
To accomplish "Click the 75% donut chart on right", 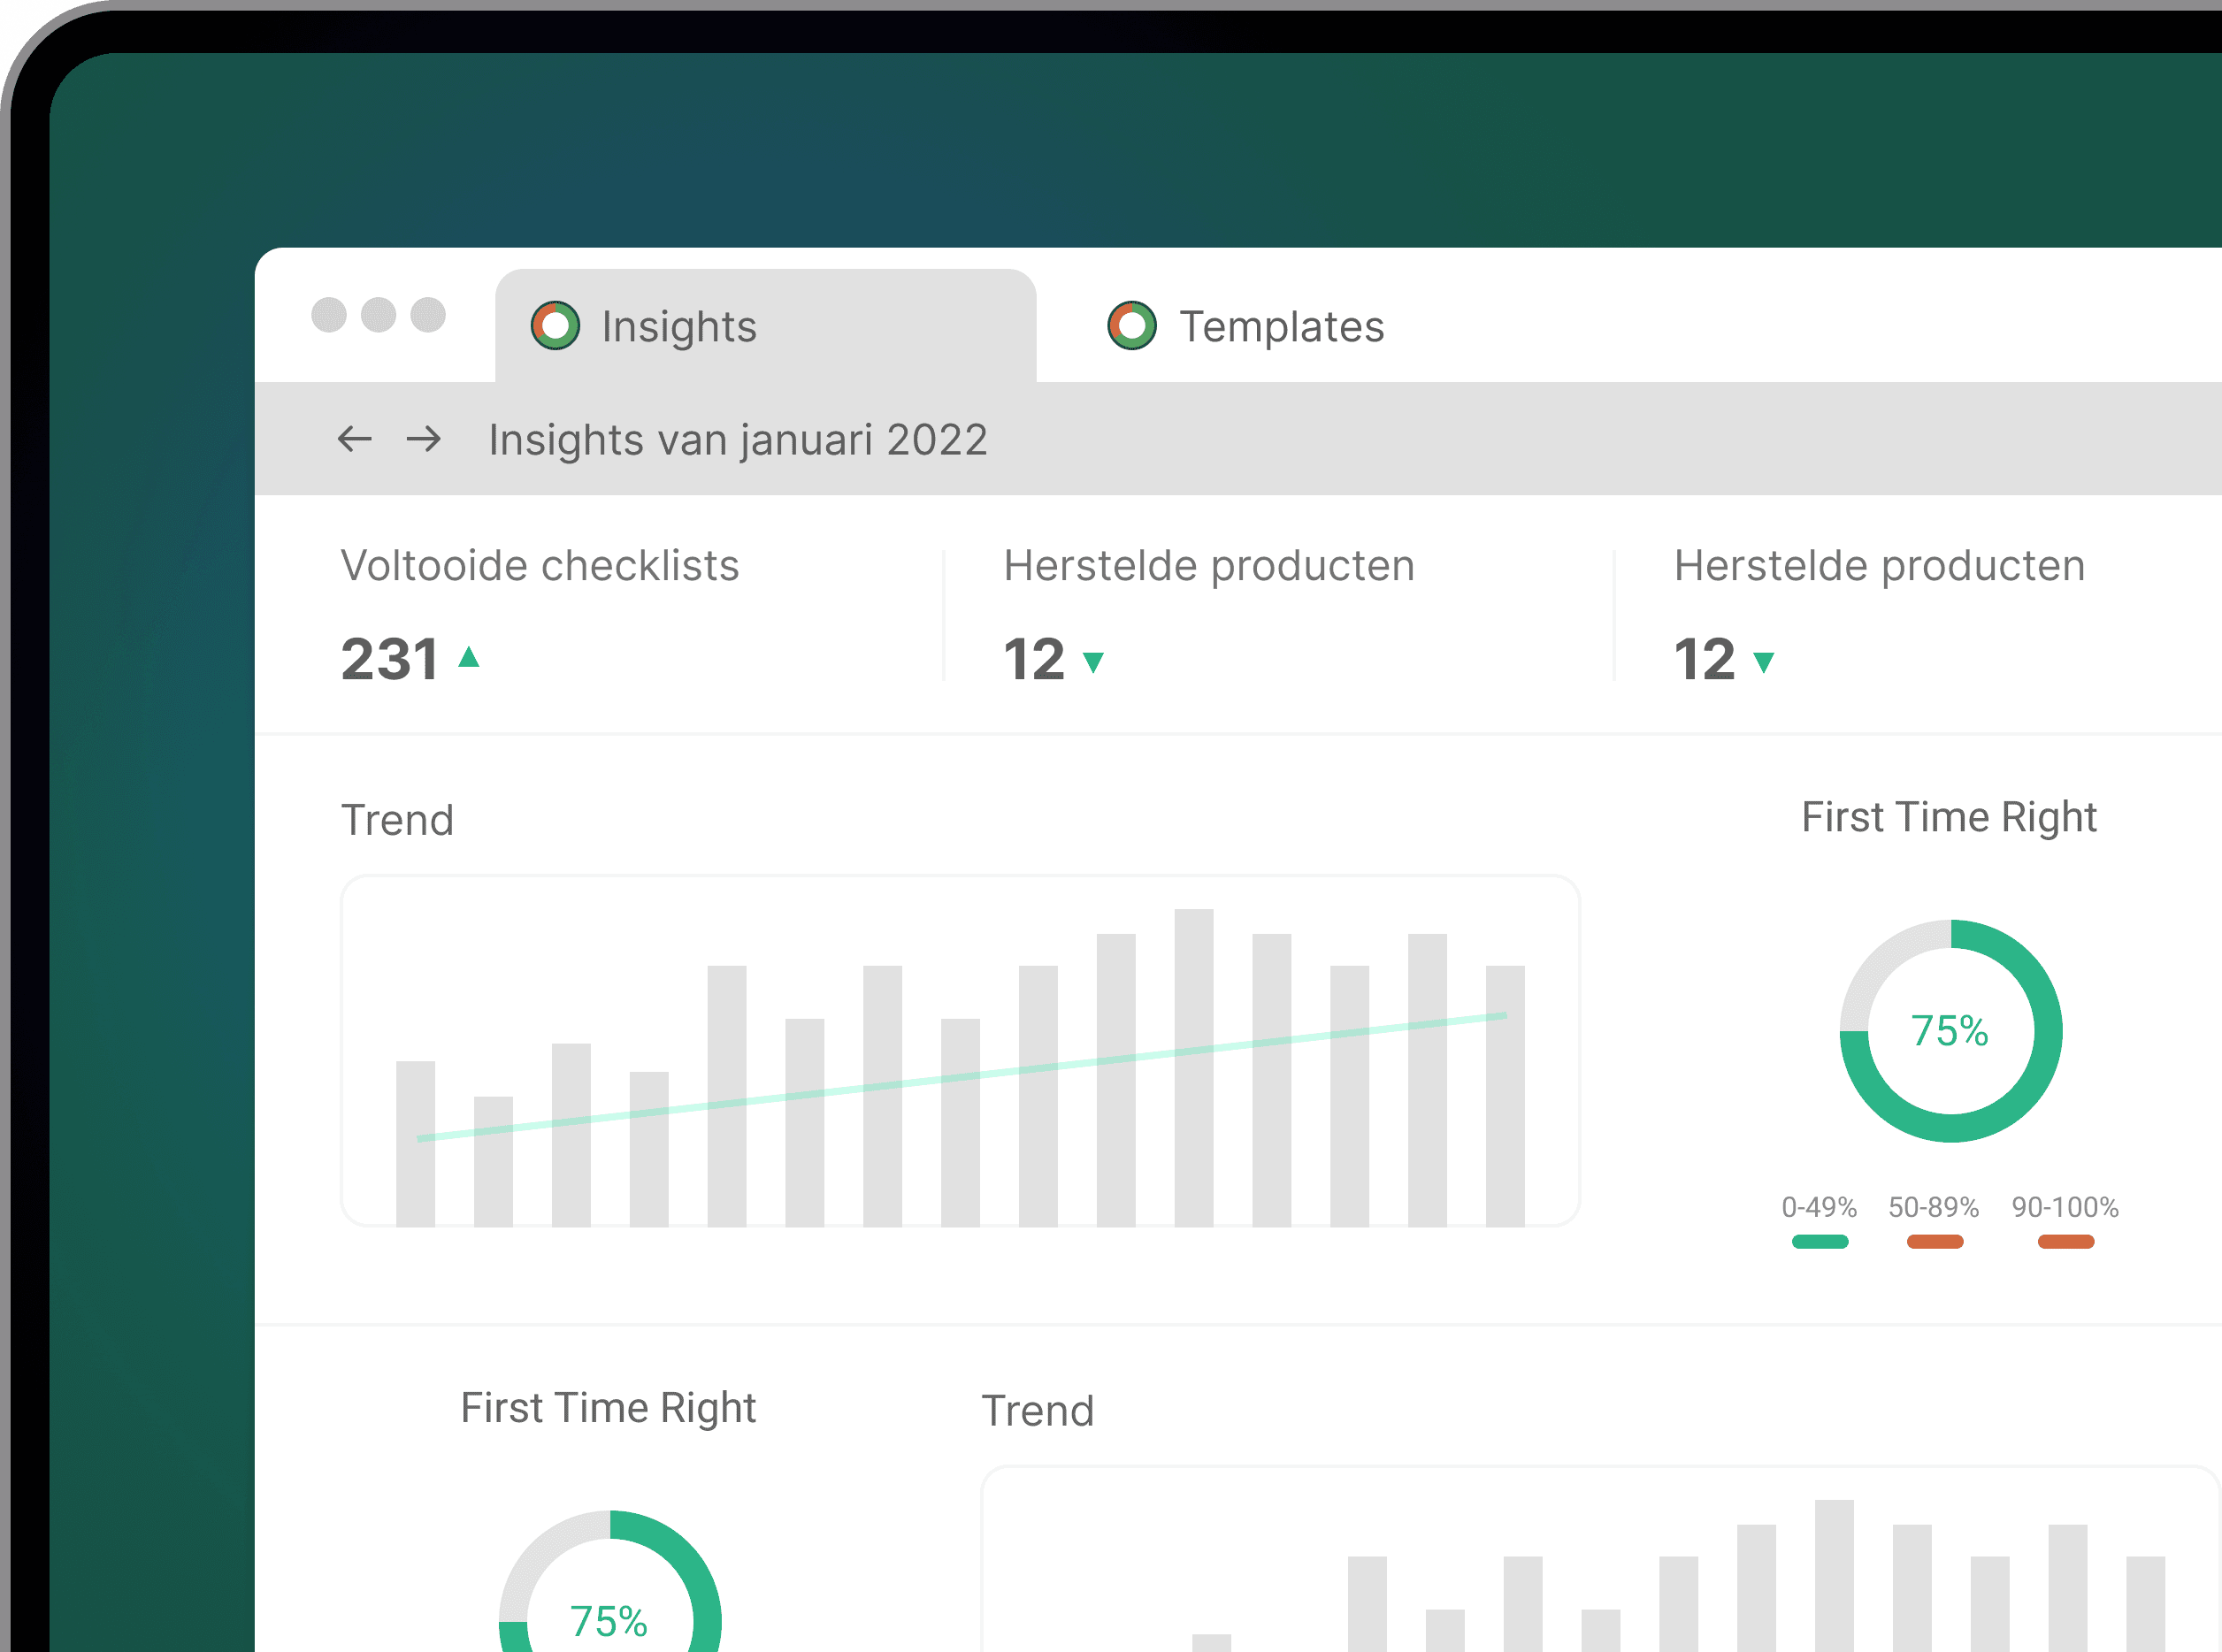I will tap(1950, 1031).
